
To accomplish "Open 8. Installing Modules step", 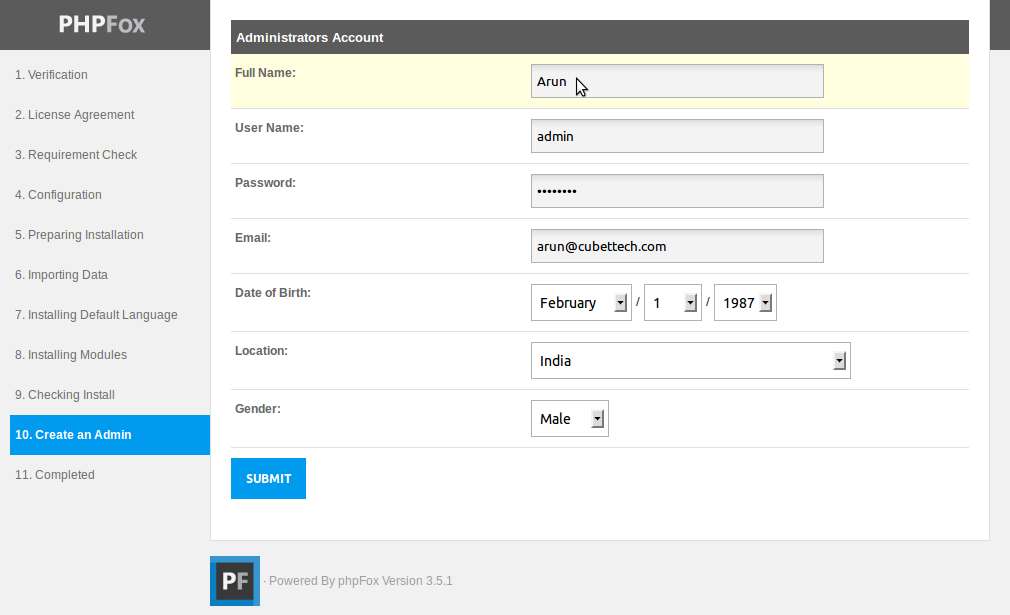I will [71, 354].
